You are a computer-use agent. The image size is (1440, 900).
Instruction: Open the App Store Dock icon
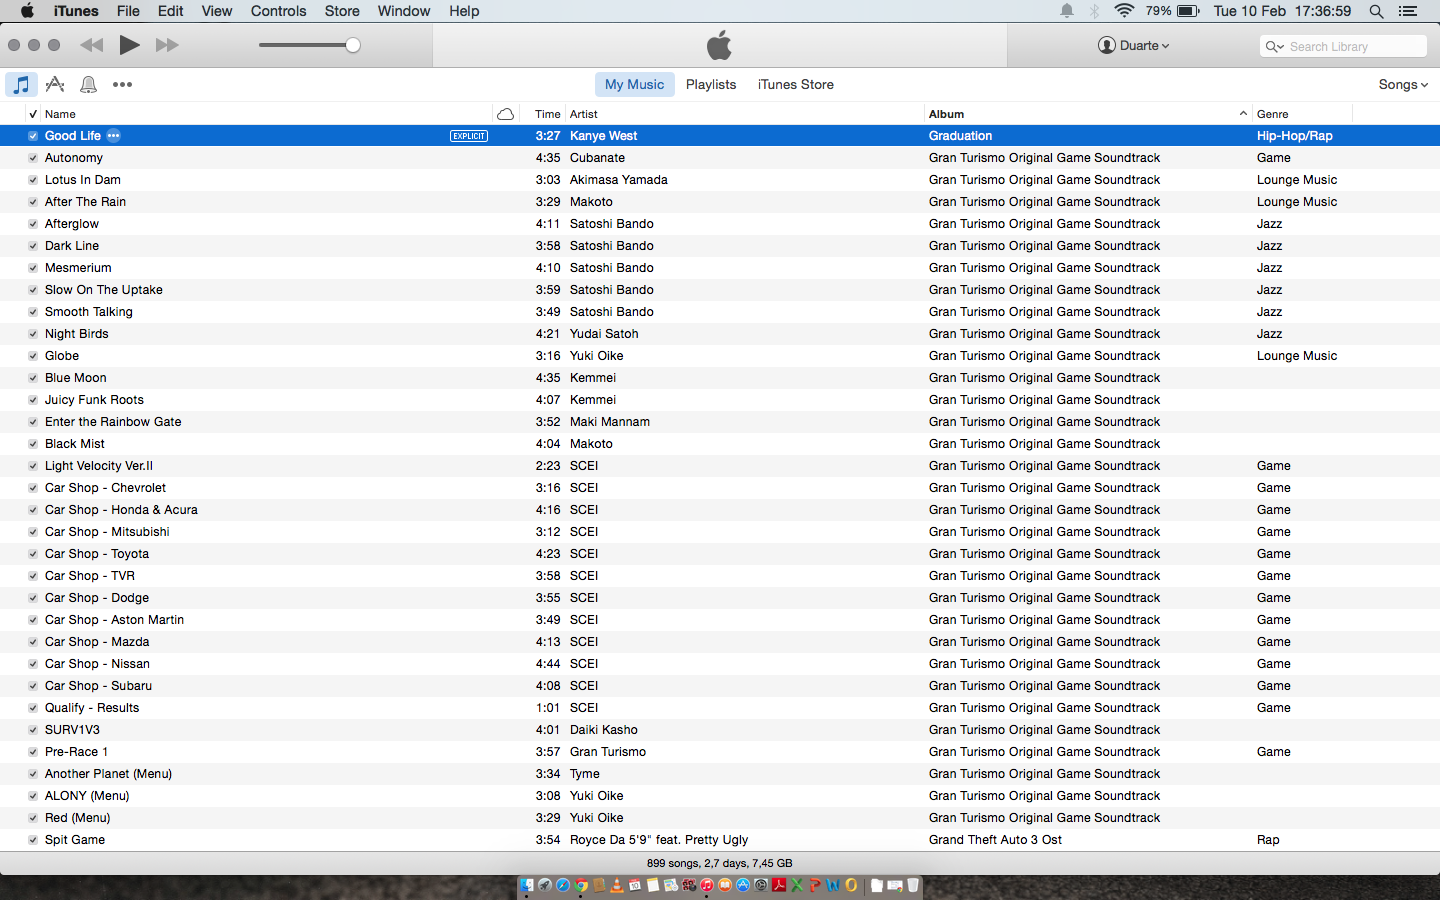pyautogui.click(x=743, y=885)
